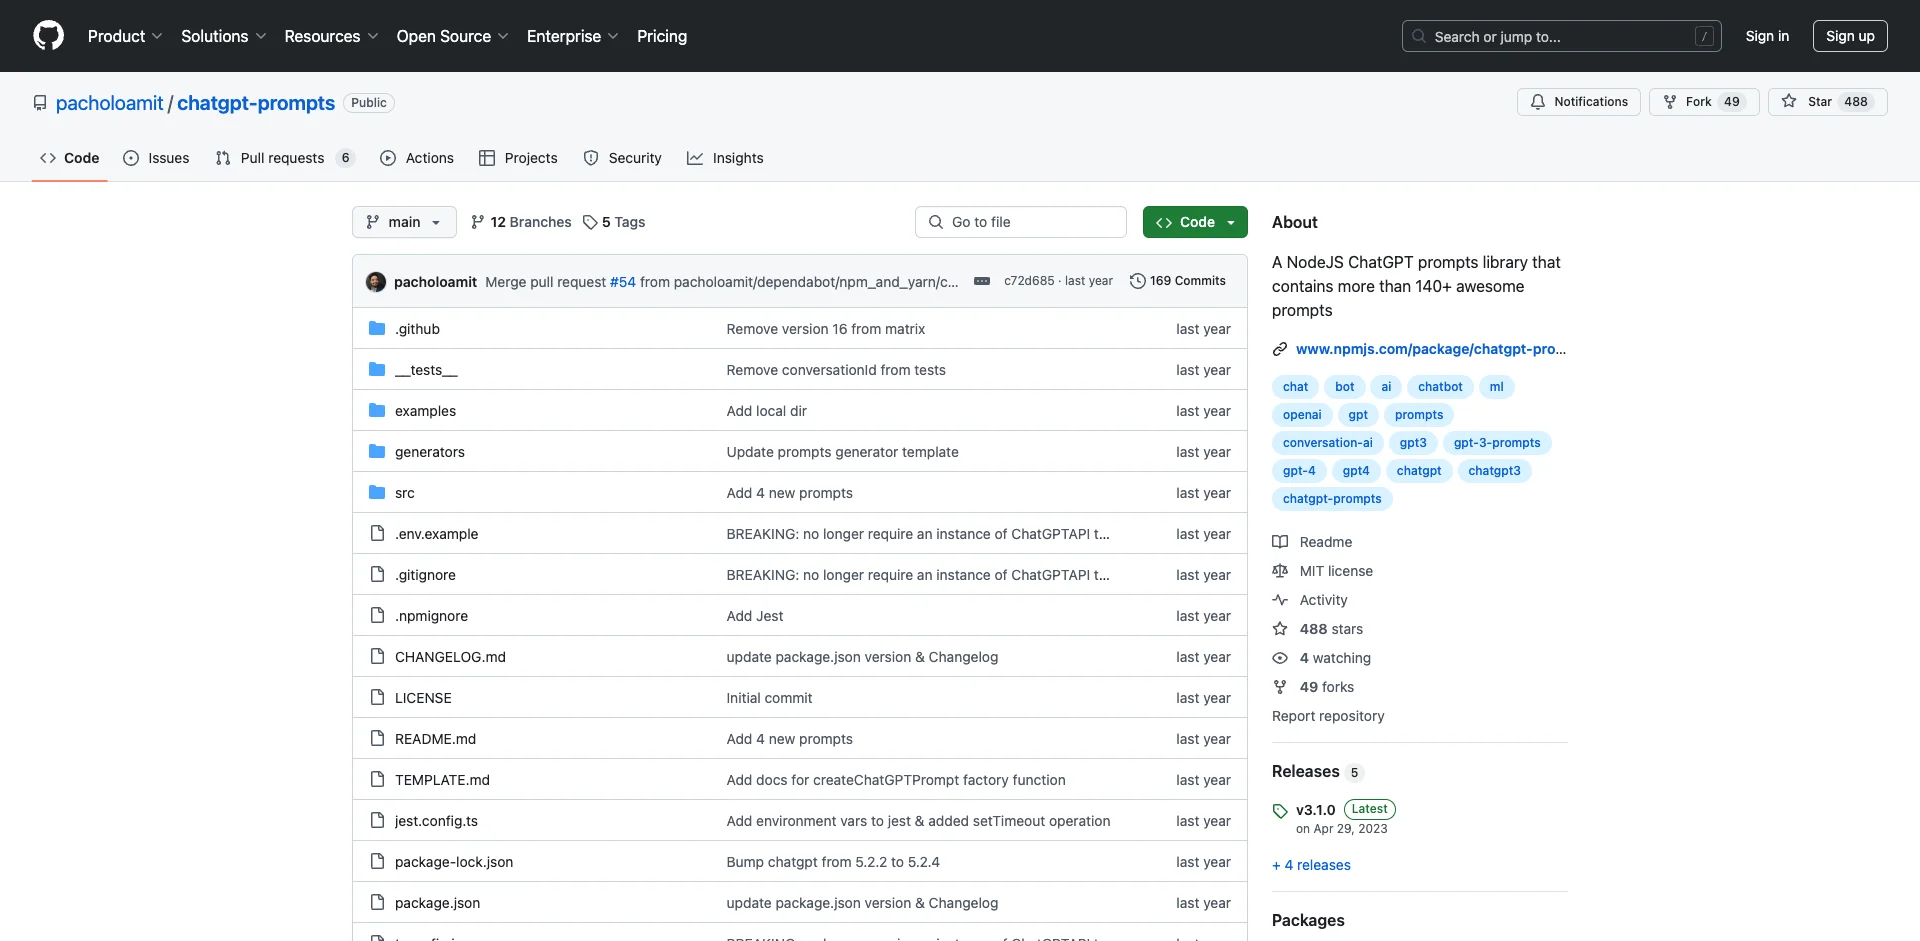
Task: Click the pacholoamit owner link
Action: (109, 103)
